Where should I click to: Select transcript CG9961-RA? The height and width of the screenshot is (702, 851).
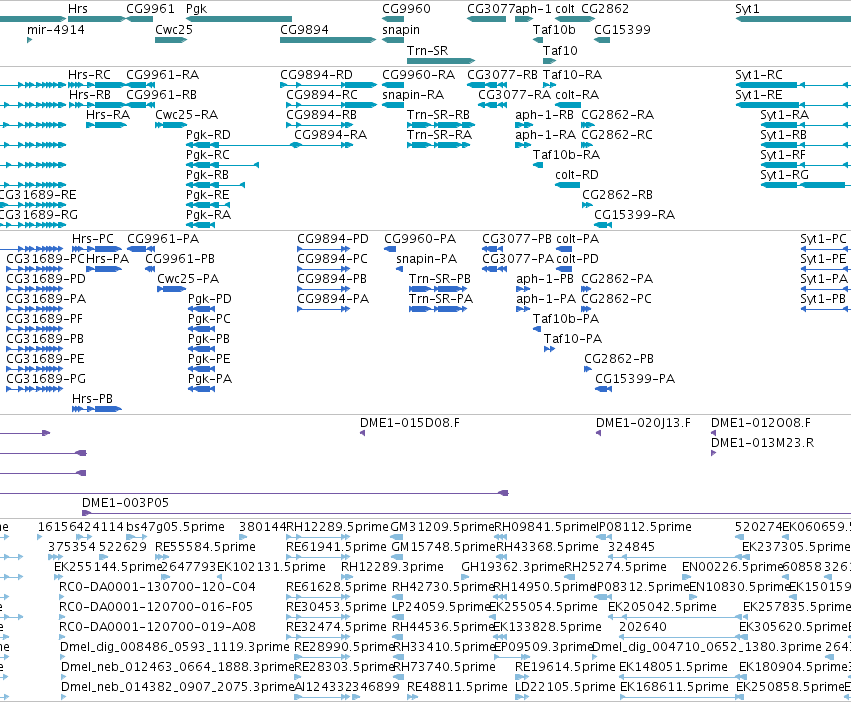pyautogui.click(x=162, y=74)
